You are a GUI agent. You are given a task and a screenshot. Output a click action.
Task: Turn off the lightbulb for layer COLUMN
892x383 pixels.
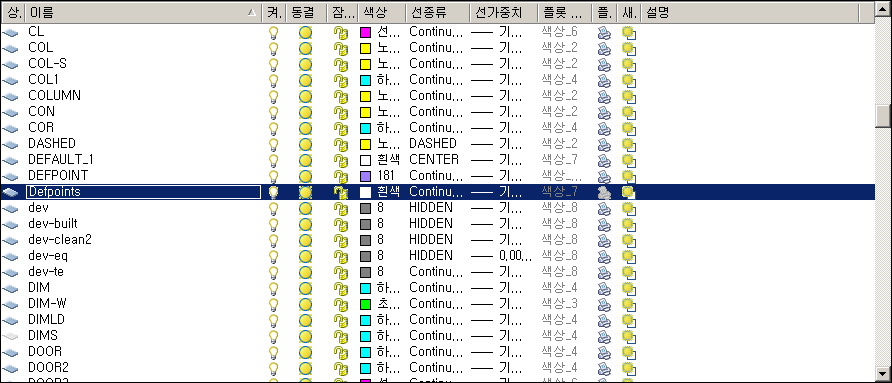tap(274, 96)
